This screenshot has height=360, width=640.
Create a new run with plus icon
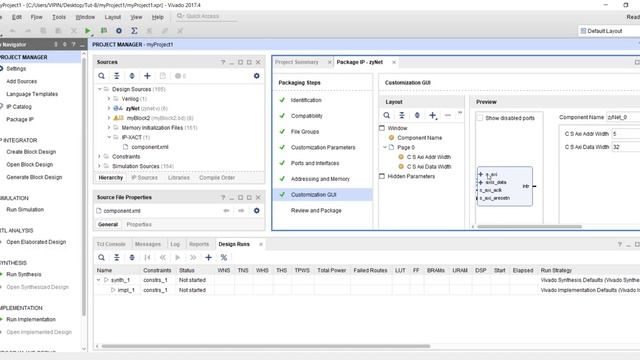pyautogui.click(x=208, y=258)
